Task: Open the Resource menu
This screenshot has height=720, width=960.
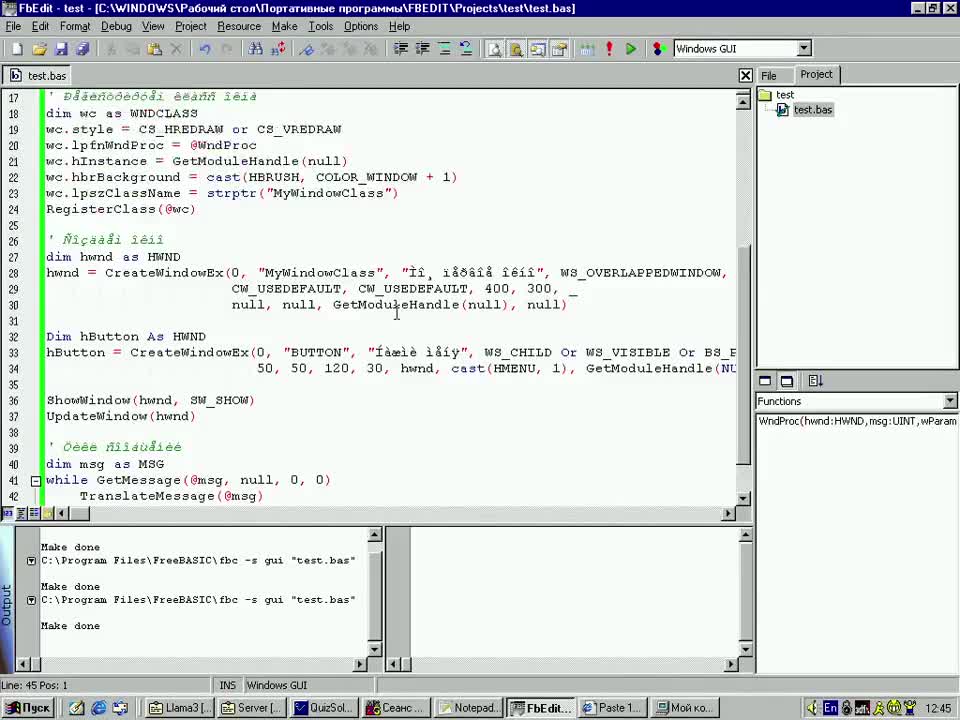Action: point(239,26)
